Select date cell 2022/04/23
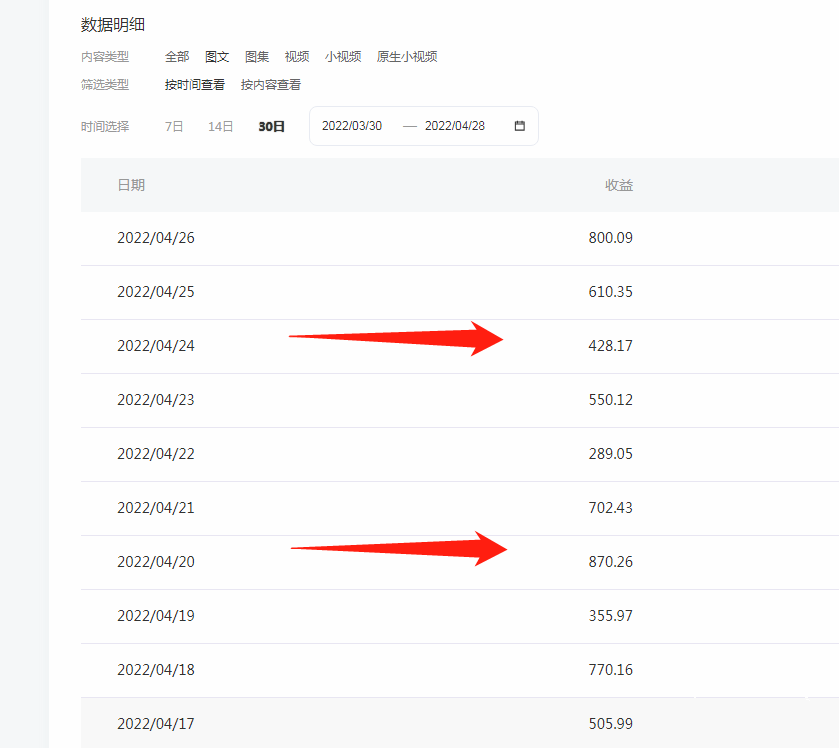The height and width of the screenshot is (748, 839). pyautogui.click(x=156, y=400)
